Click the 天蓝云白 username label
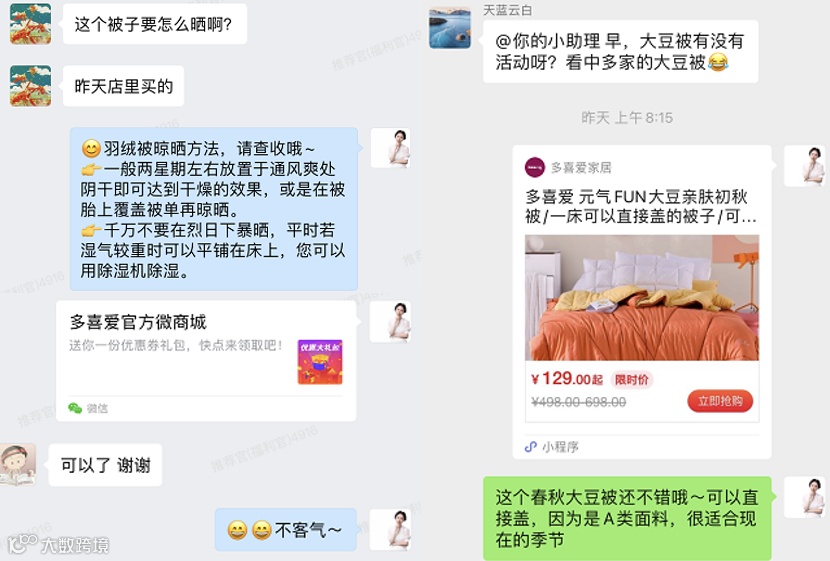Viewport: 830px width, 561px height. 507,10
